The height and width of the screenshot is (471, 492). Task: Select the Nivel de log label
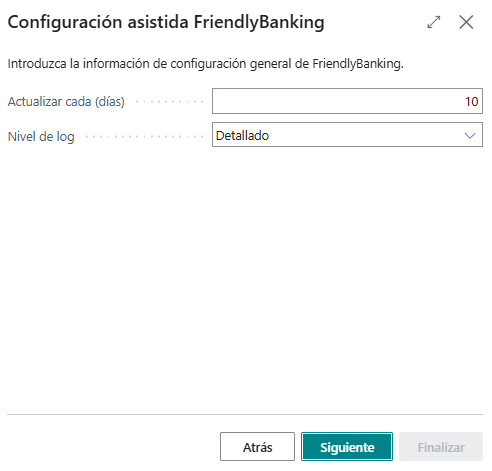click(41, 137)
